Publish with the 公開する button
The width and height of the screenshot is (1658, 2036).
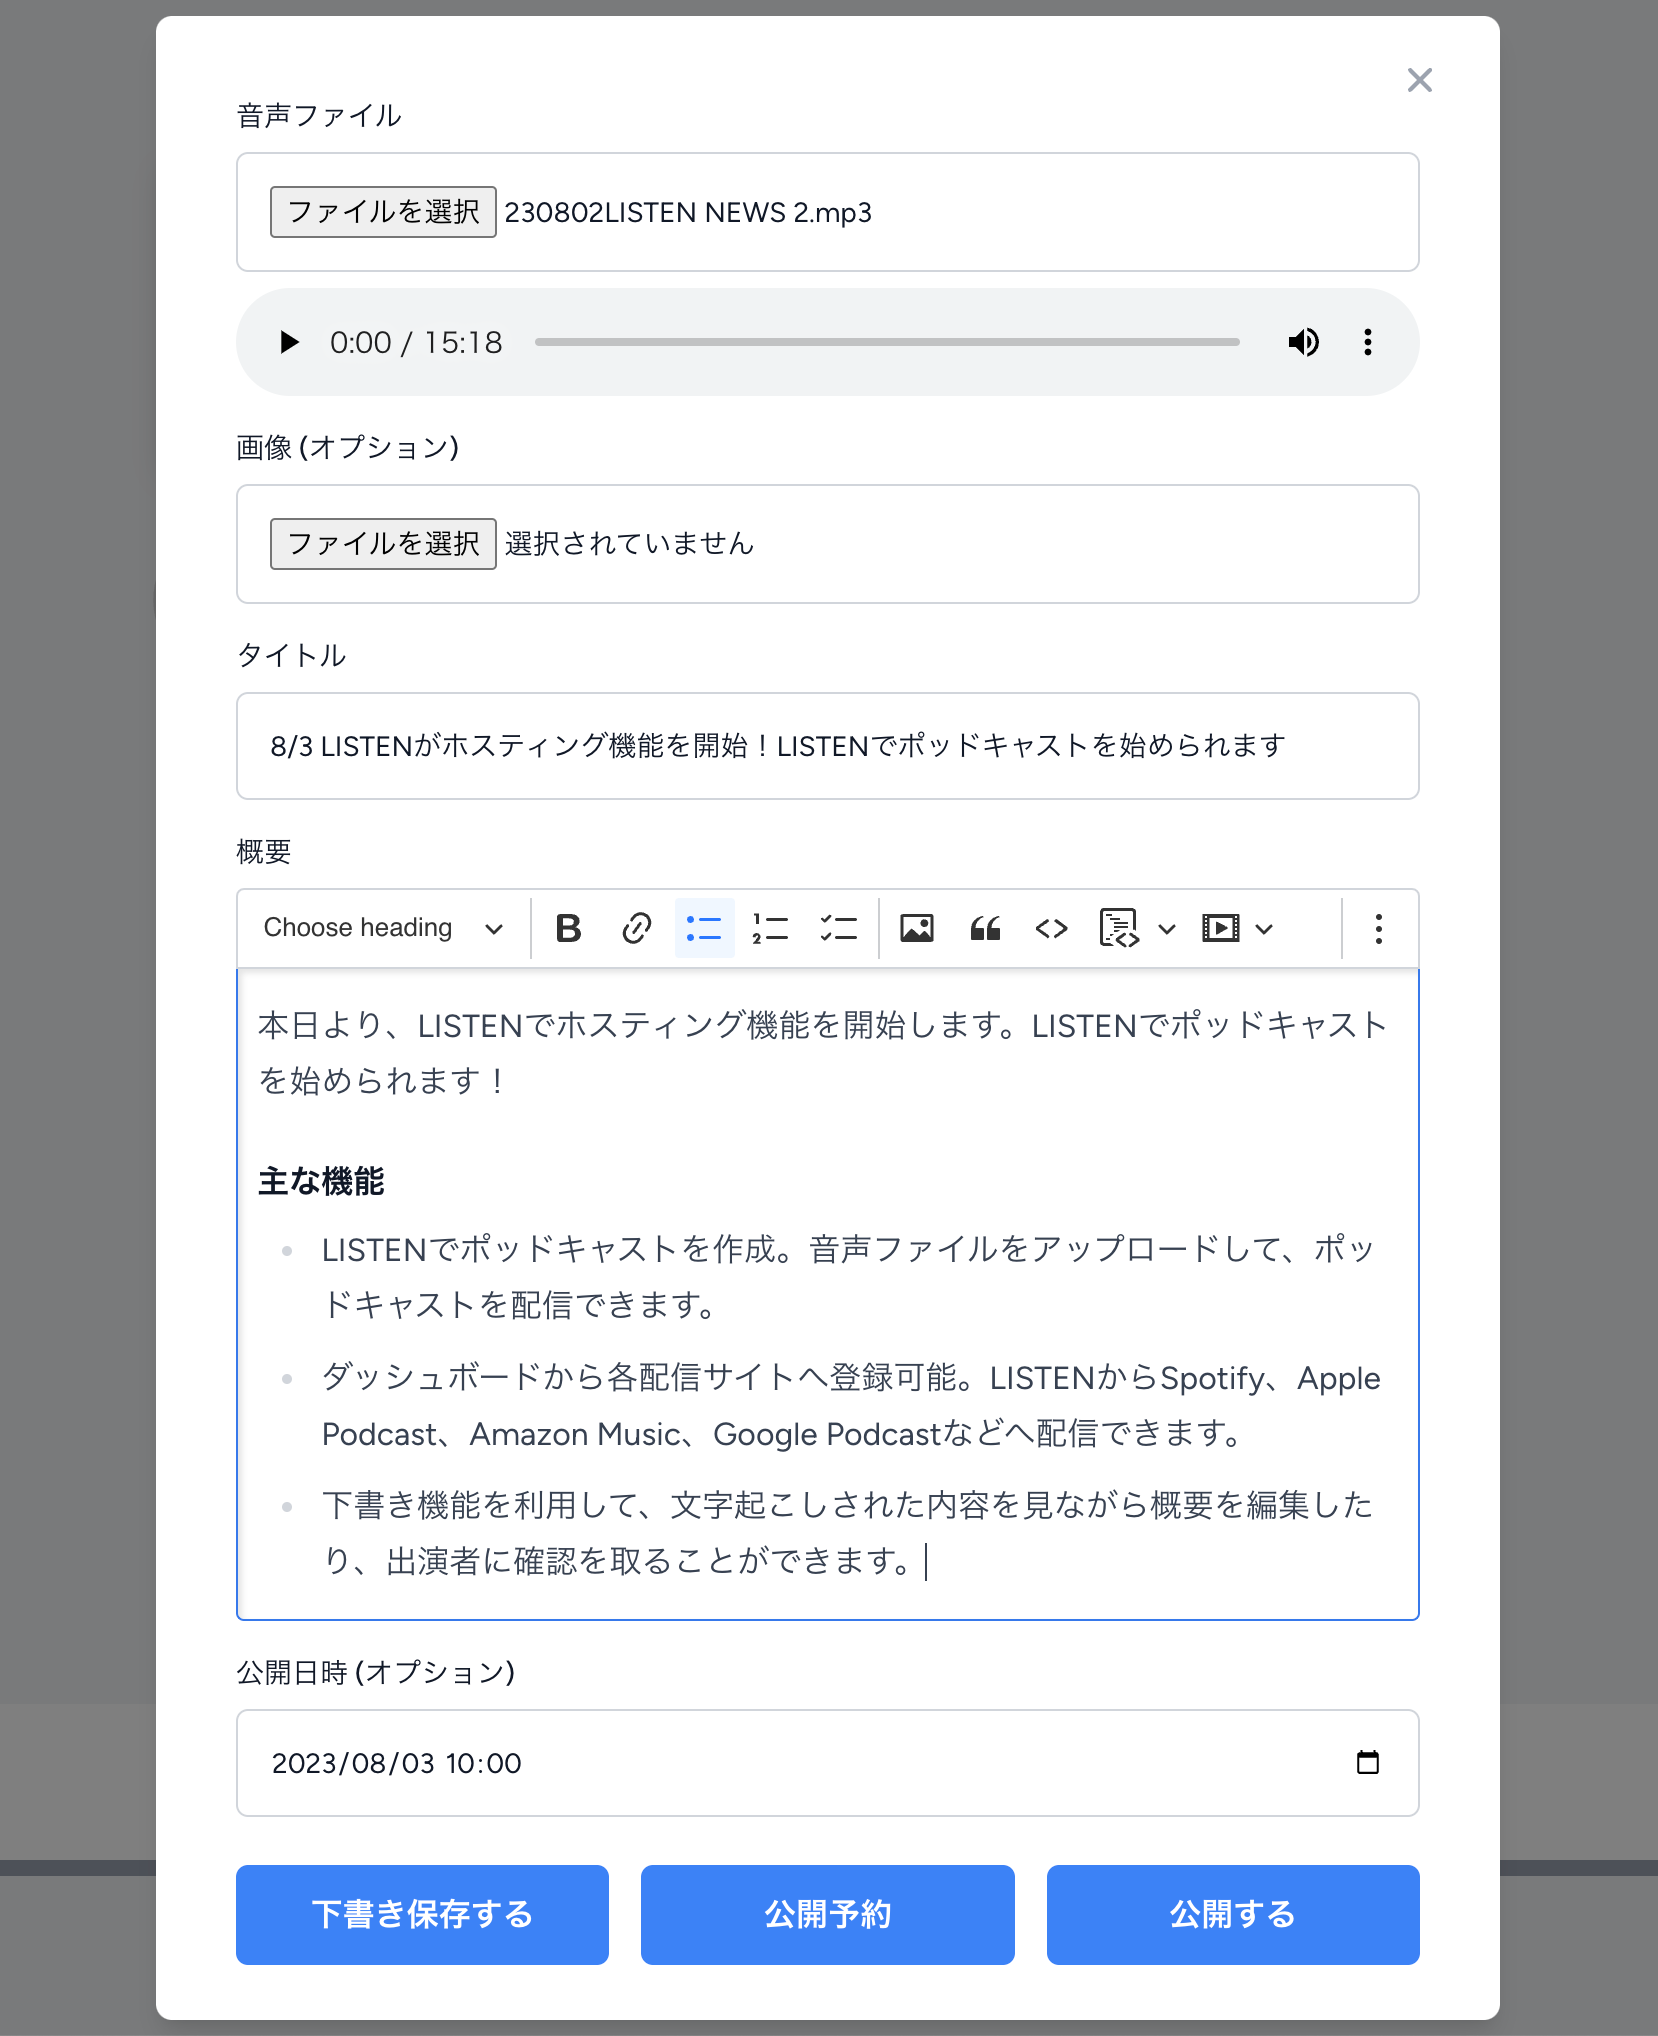click(1233, 1914)
